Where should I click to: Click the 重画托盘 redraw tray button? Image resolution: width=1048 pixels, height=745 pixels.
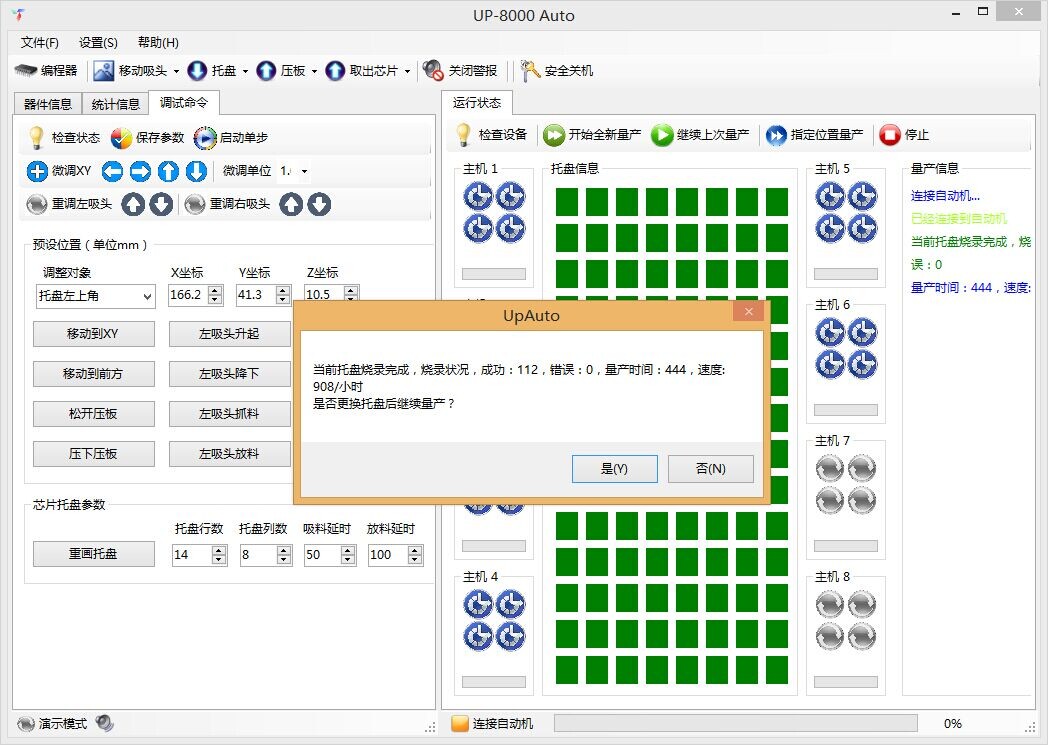point(94,554)
